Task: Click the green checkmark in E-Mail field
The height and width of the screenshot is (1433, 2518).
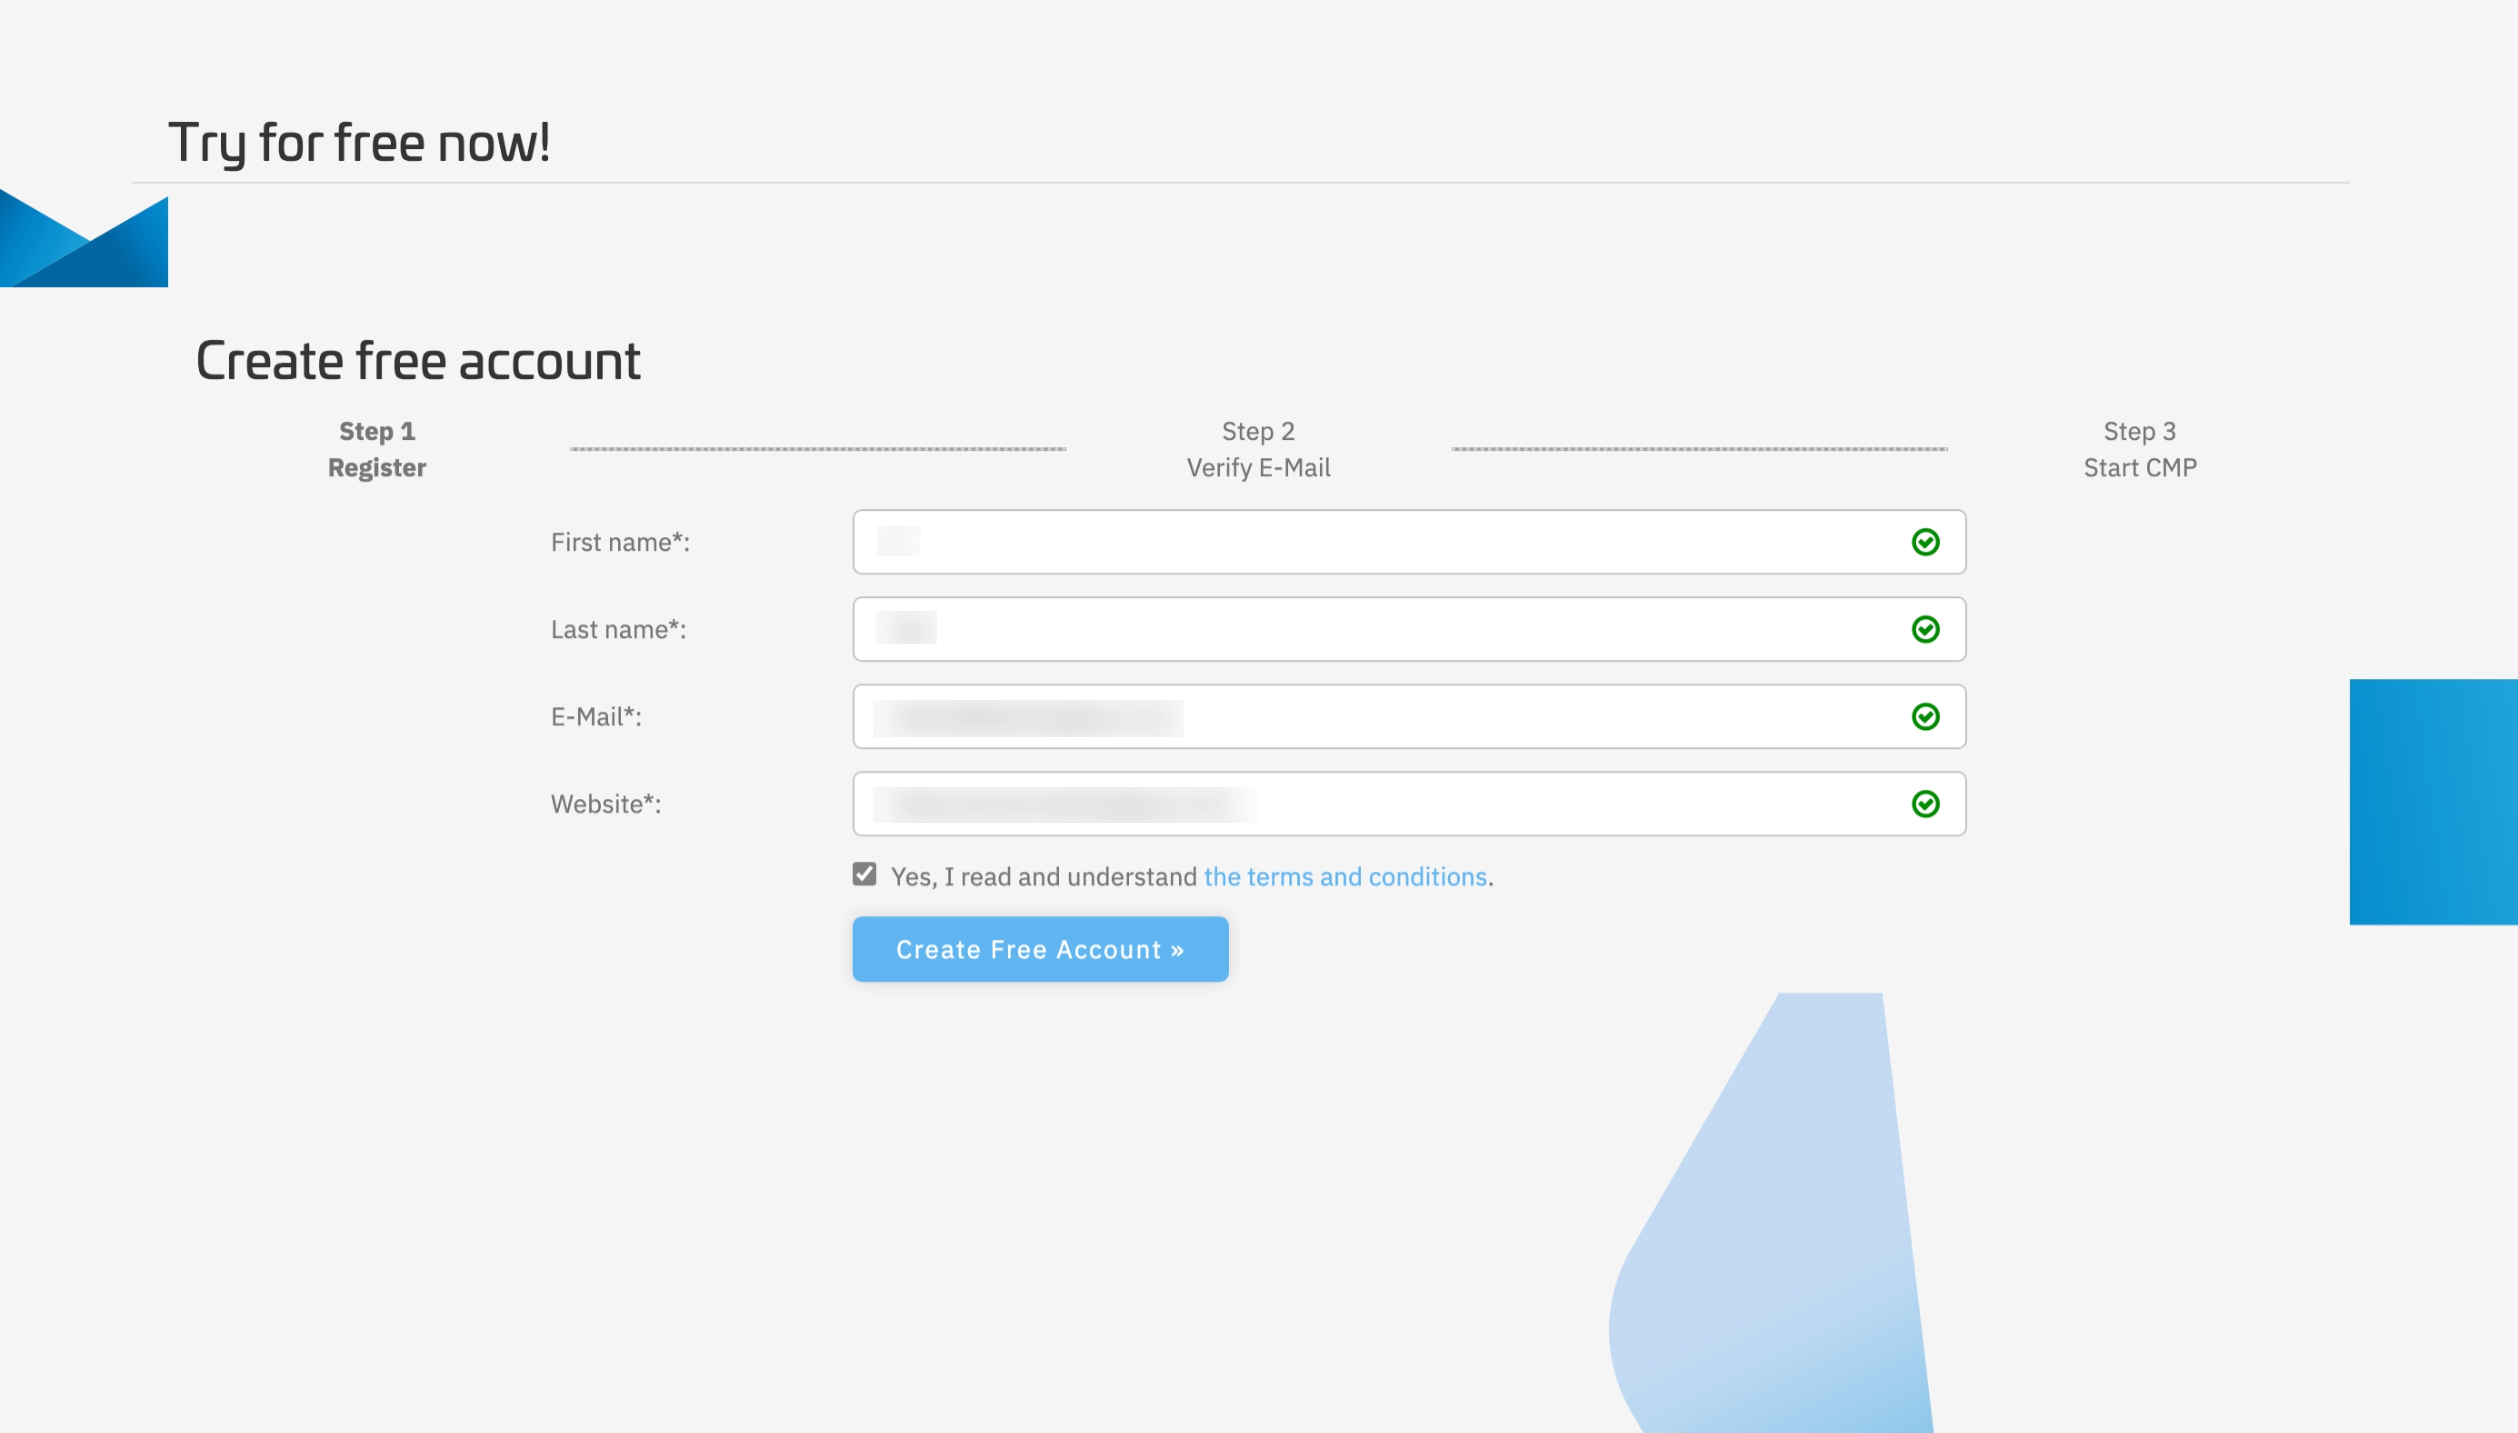Action: 1925,717
